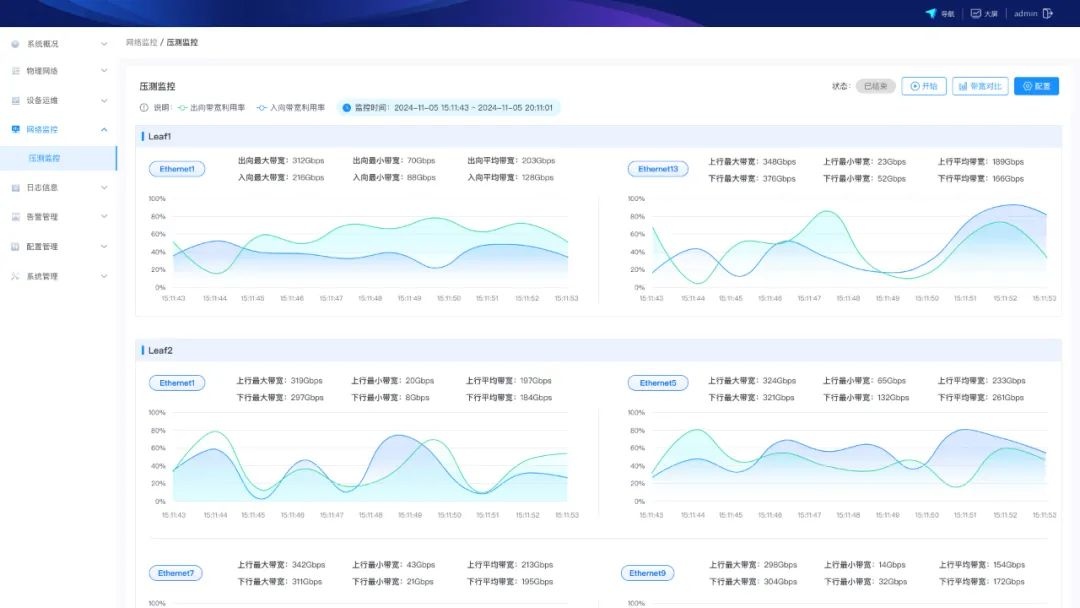The height and width of the screenshot is (608, 1080).
Task: Click the blue 配置 button
Action: tap(1036, 86)
